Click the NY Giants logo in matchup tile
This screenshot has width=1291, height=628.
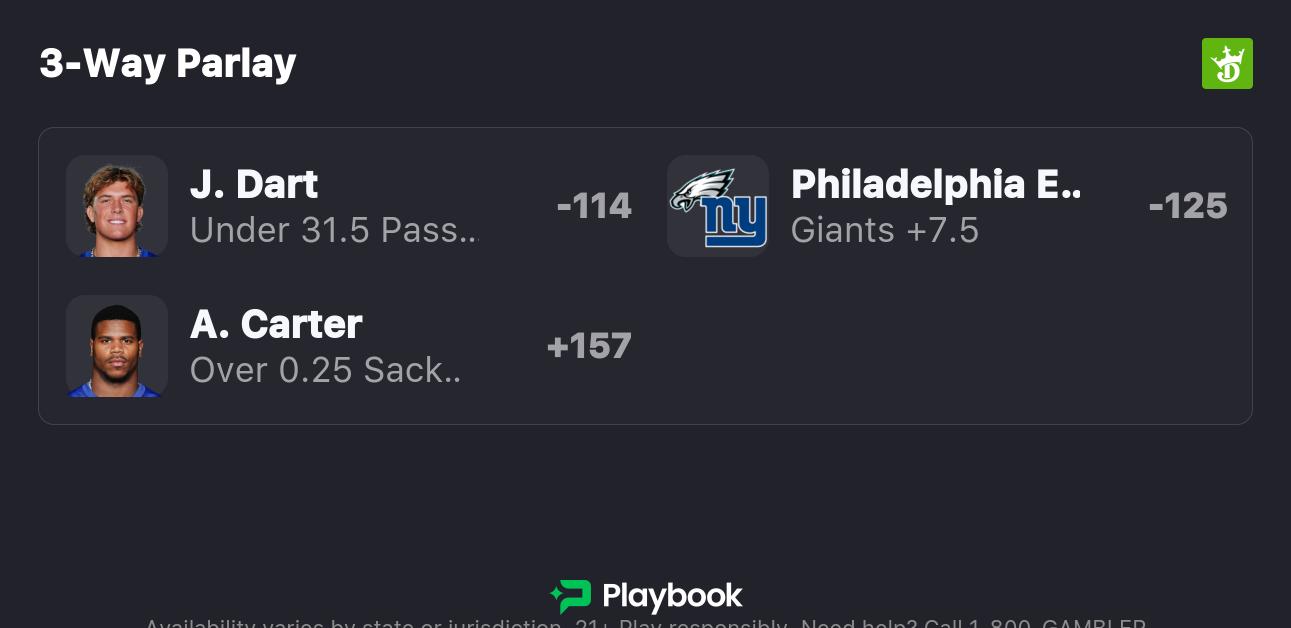coord(735,222)
